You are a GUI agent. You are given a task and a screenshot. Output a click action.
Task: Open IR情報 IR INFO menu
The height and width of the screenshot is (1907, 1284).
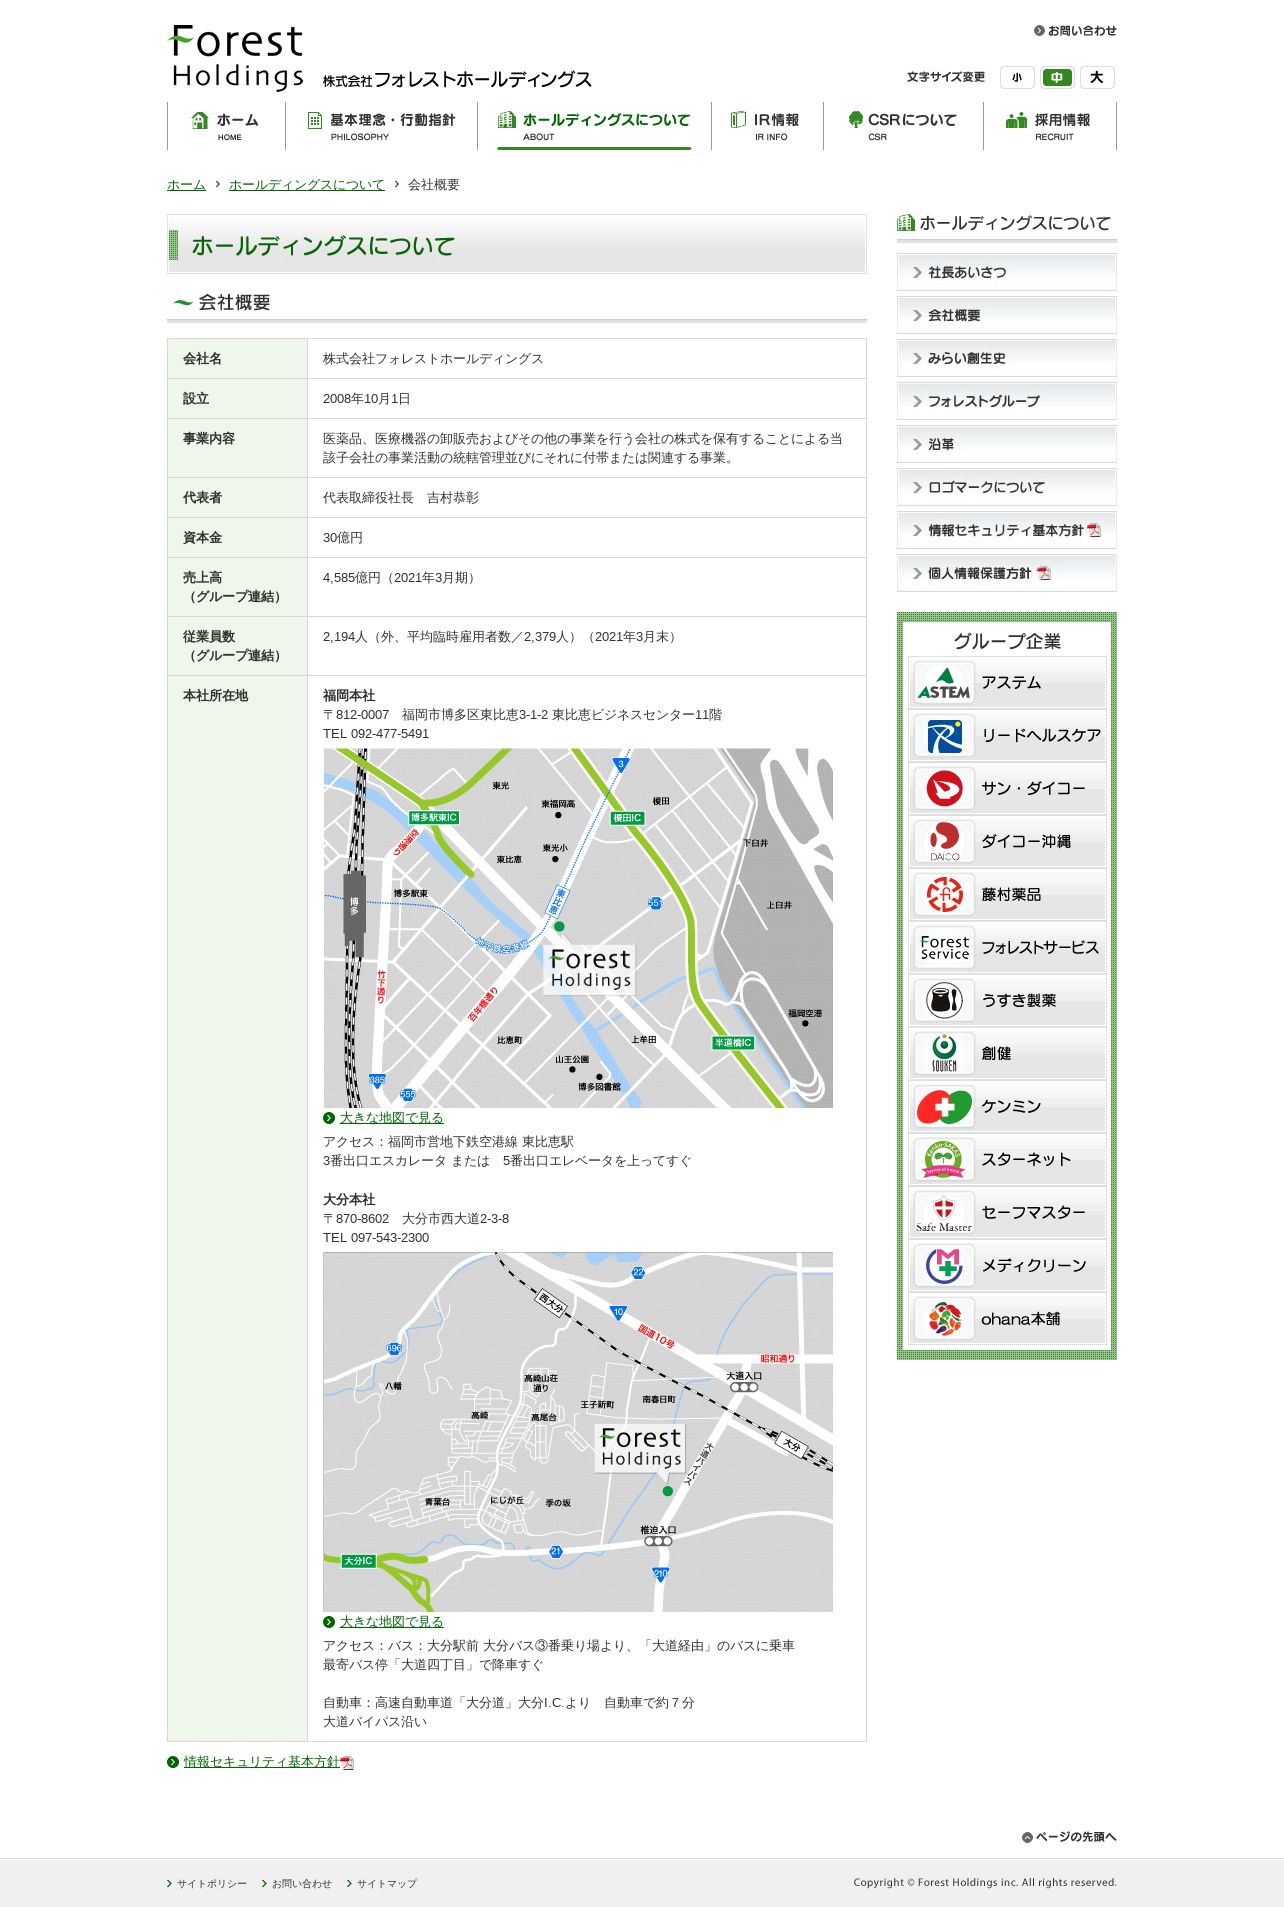tap(767, 126)
